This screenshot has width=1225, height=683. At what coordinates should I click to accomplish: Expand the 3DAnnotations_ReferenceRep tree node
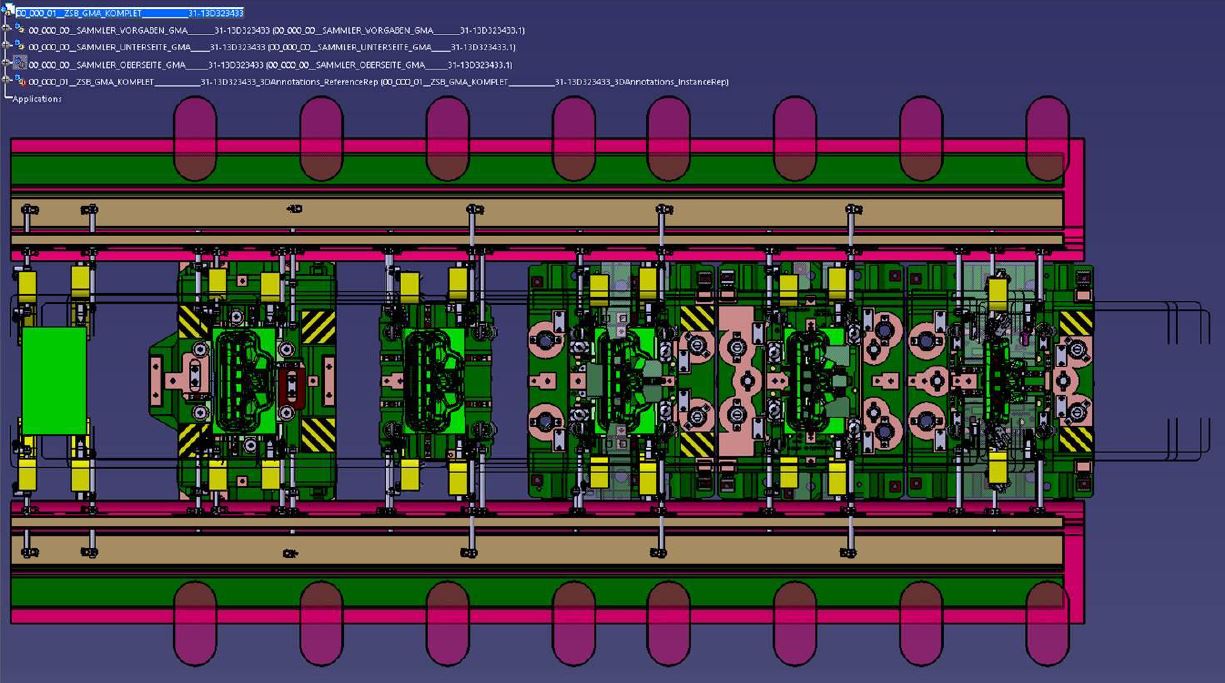coord(8,81)
